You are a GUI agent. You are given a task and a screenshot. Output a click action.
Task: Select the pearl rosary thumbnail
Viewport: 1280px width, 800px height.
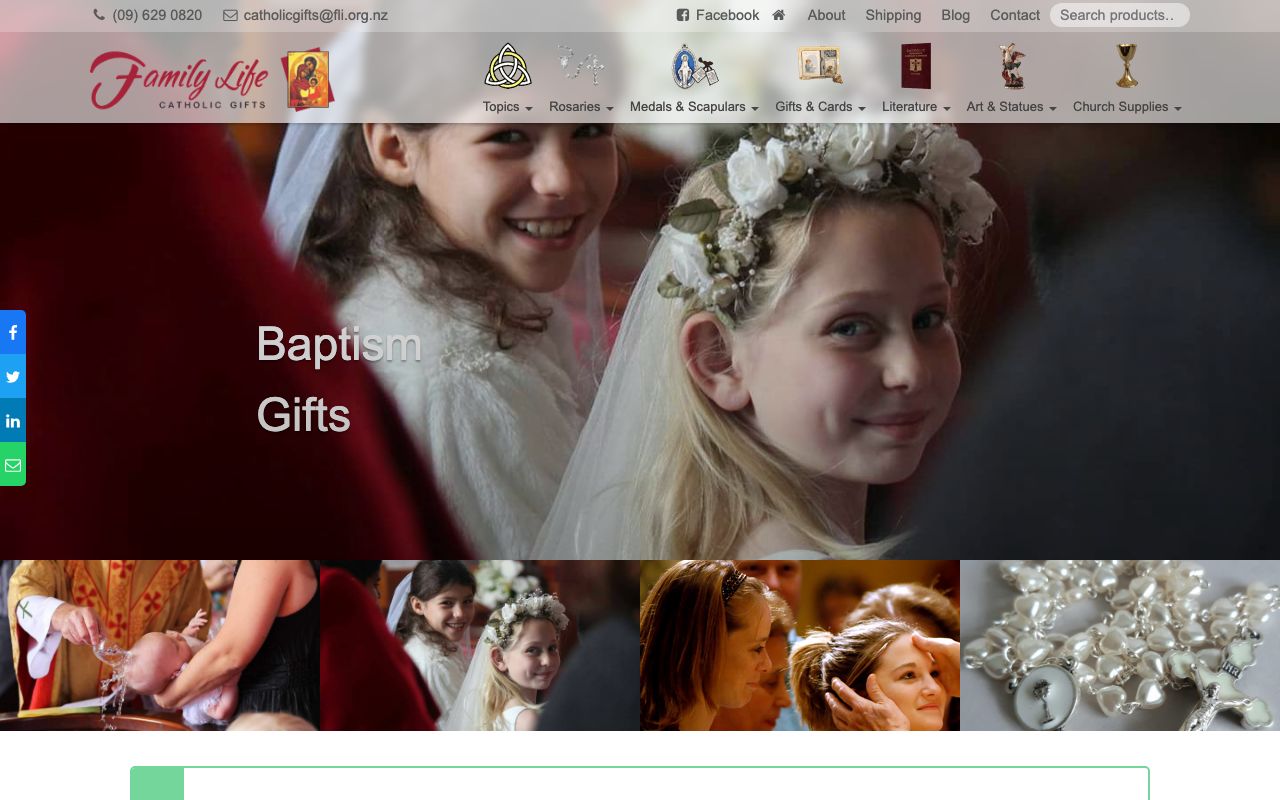click(x=1120, y=645)
